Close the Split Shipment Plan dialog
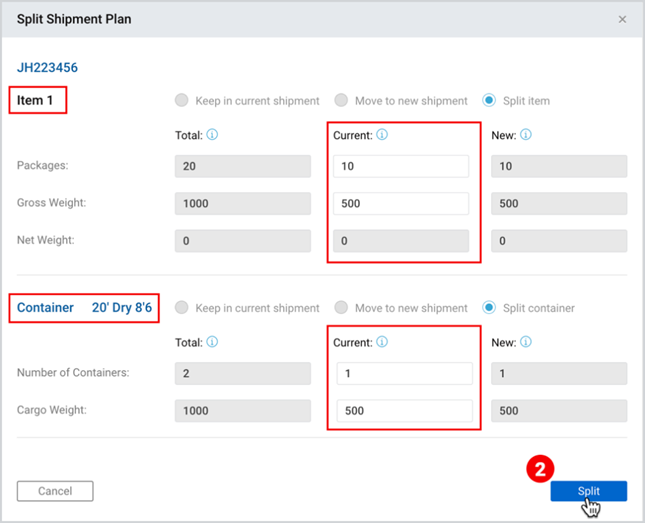Image resolution: width=645 pixels, height=523 pixels. tap(622, 19)
